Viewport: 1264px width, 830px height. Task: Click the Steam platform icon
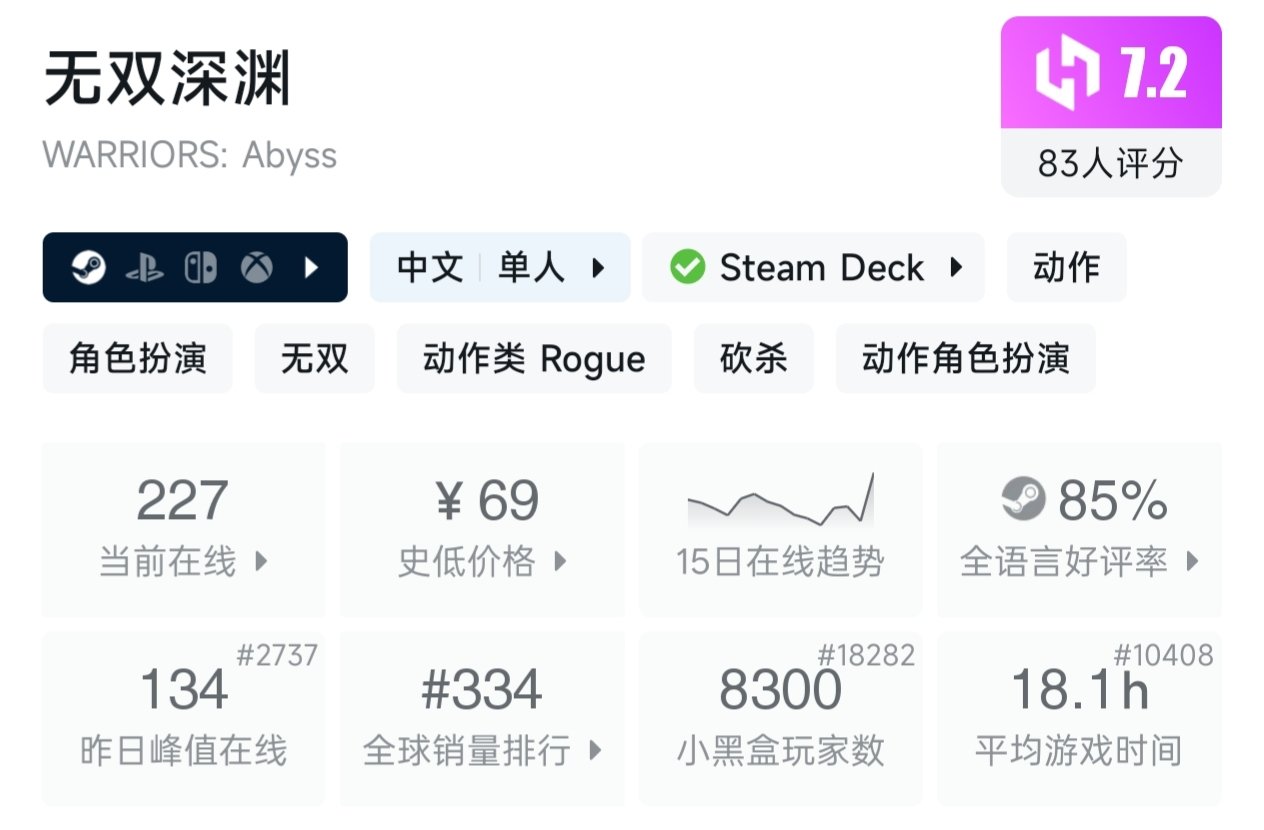point(89,268)
